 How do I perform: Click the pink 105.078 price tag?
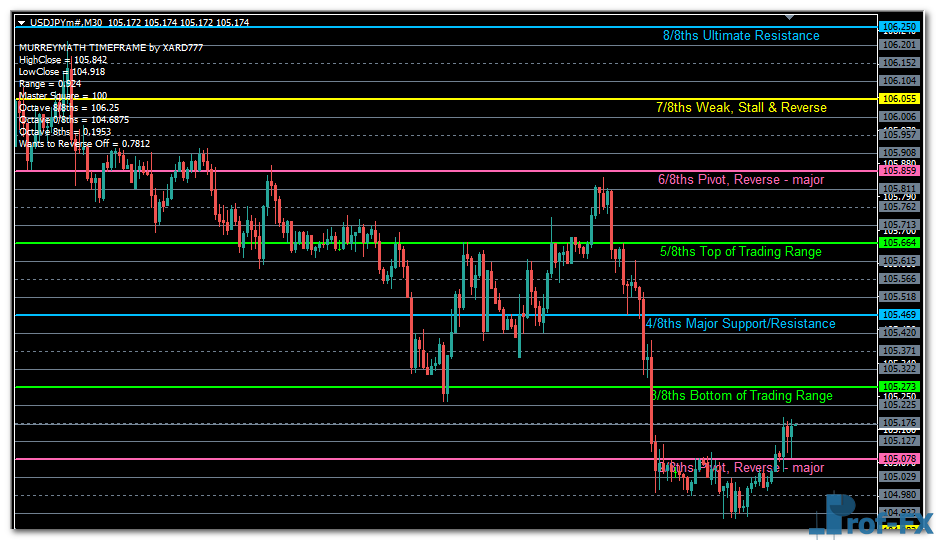point(898,459)
